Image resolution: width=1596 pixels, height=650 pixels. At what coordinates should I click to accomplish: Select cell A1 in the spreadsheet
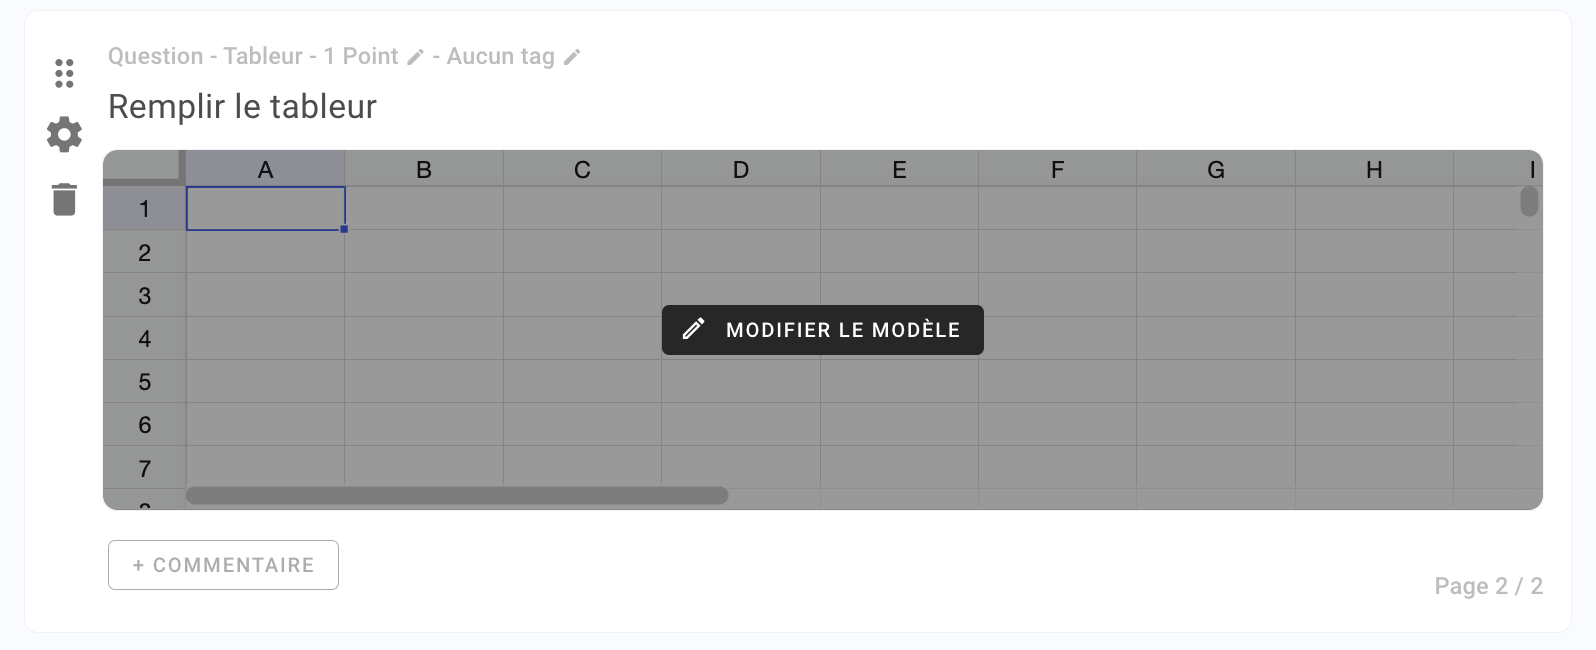(265, 208)
